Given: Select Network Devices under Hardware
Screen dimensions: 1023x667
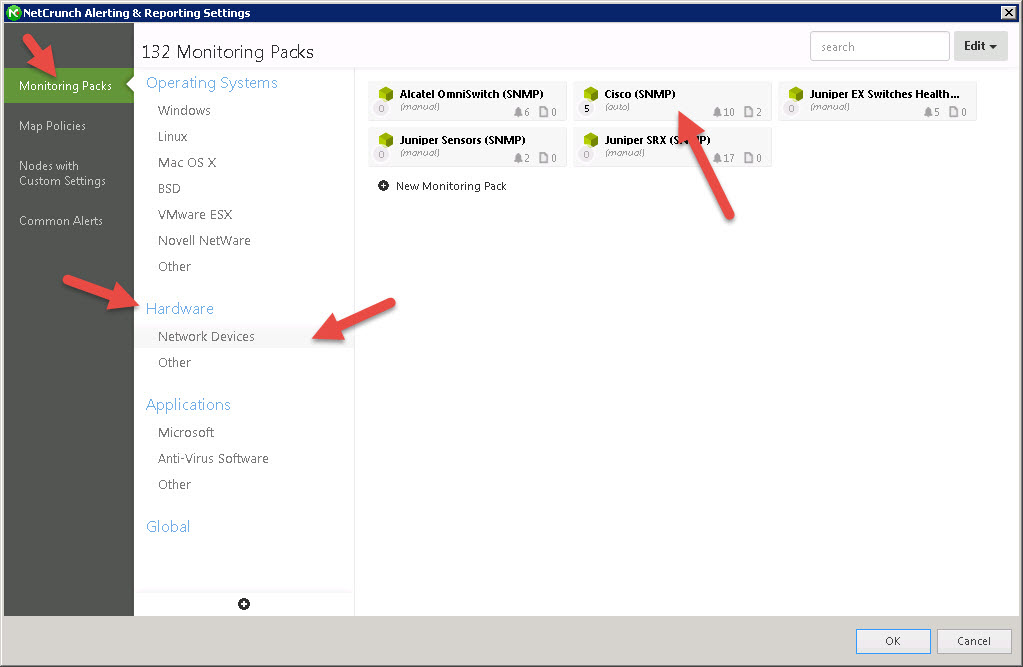Looking at the screenshot, I should pyautogui.click(x=244, y=337).
